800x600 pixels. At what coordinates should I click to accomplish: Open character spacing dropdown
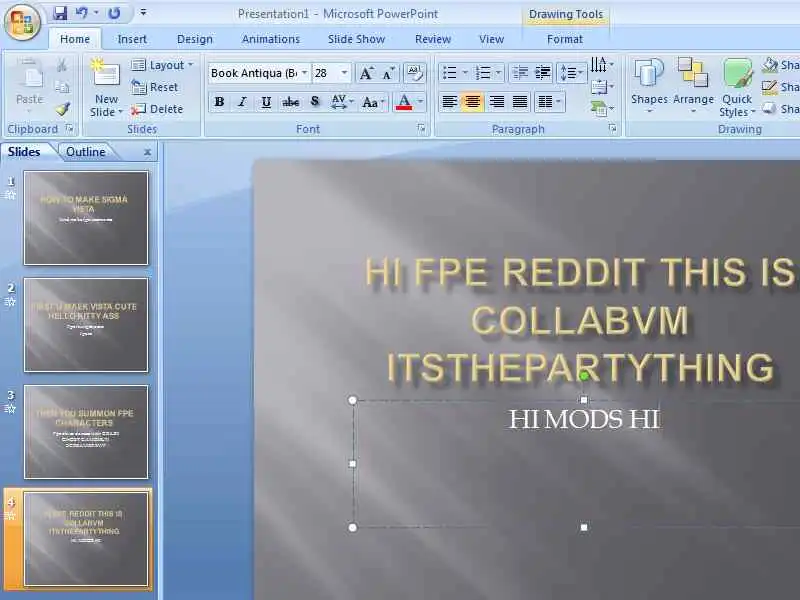coord(342,102)
